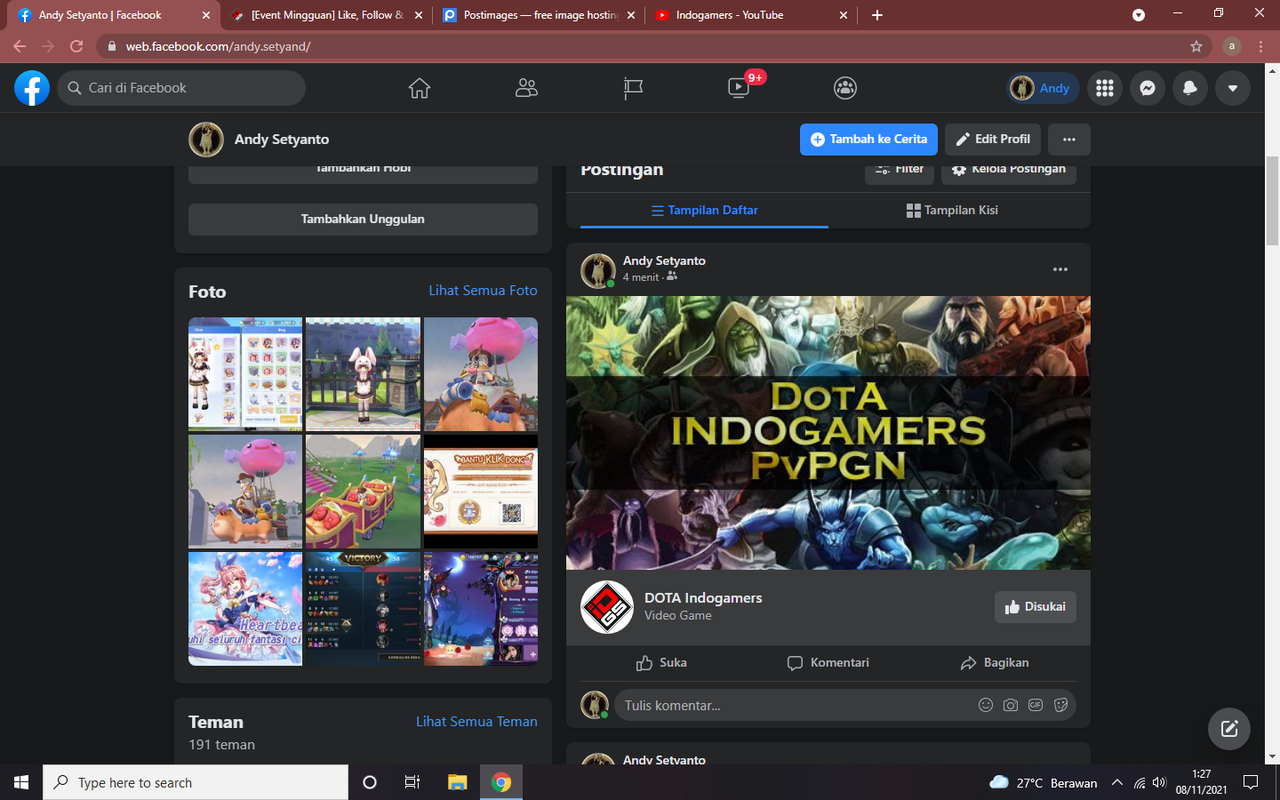This screenshot has height=800, width=1280.
Task: Open options on the DOTA Indogamers post
Action: pos(1059,269)
